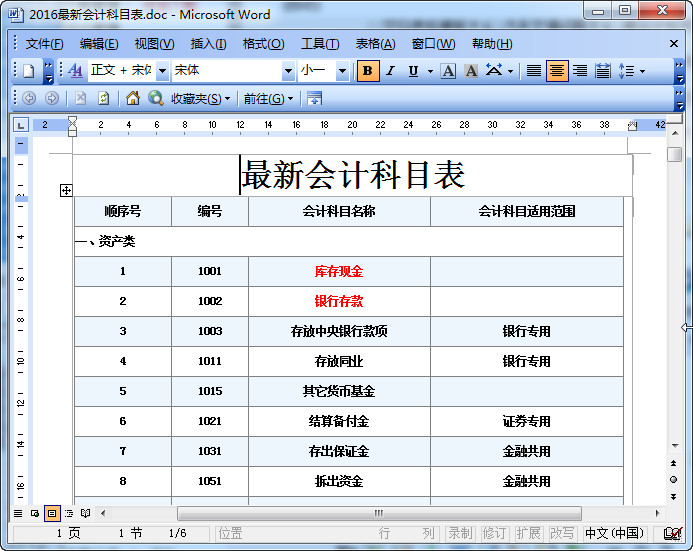Toggle 改写 overtype mode in status bar

coord(562,533)
